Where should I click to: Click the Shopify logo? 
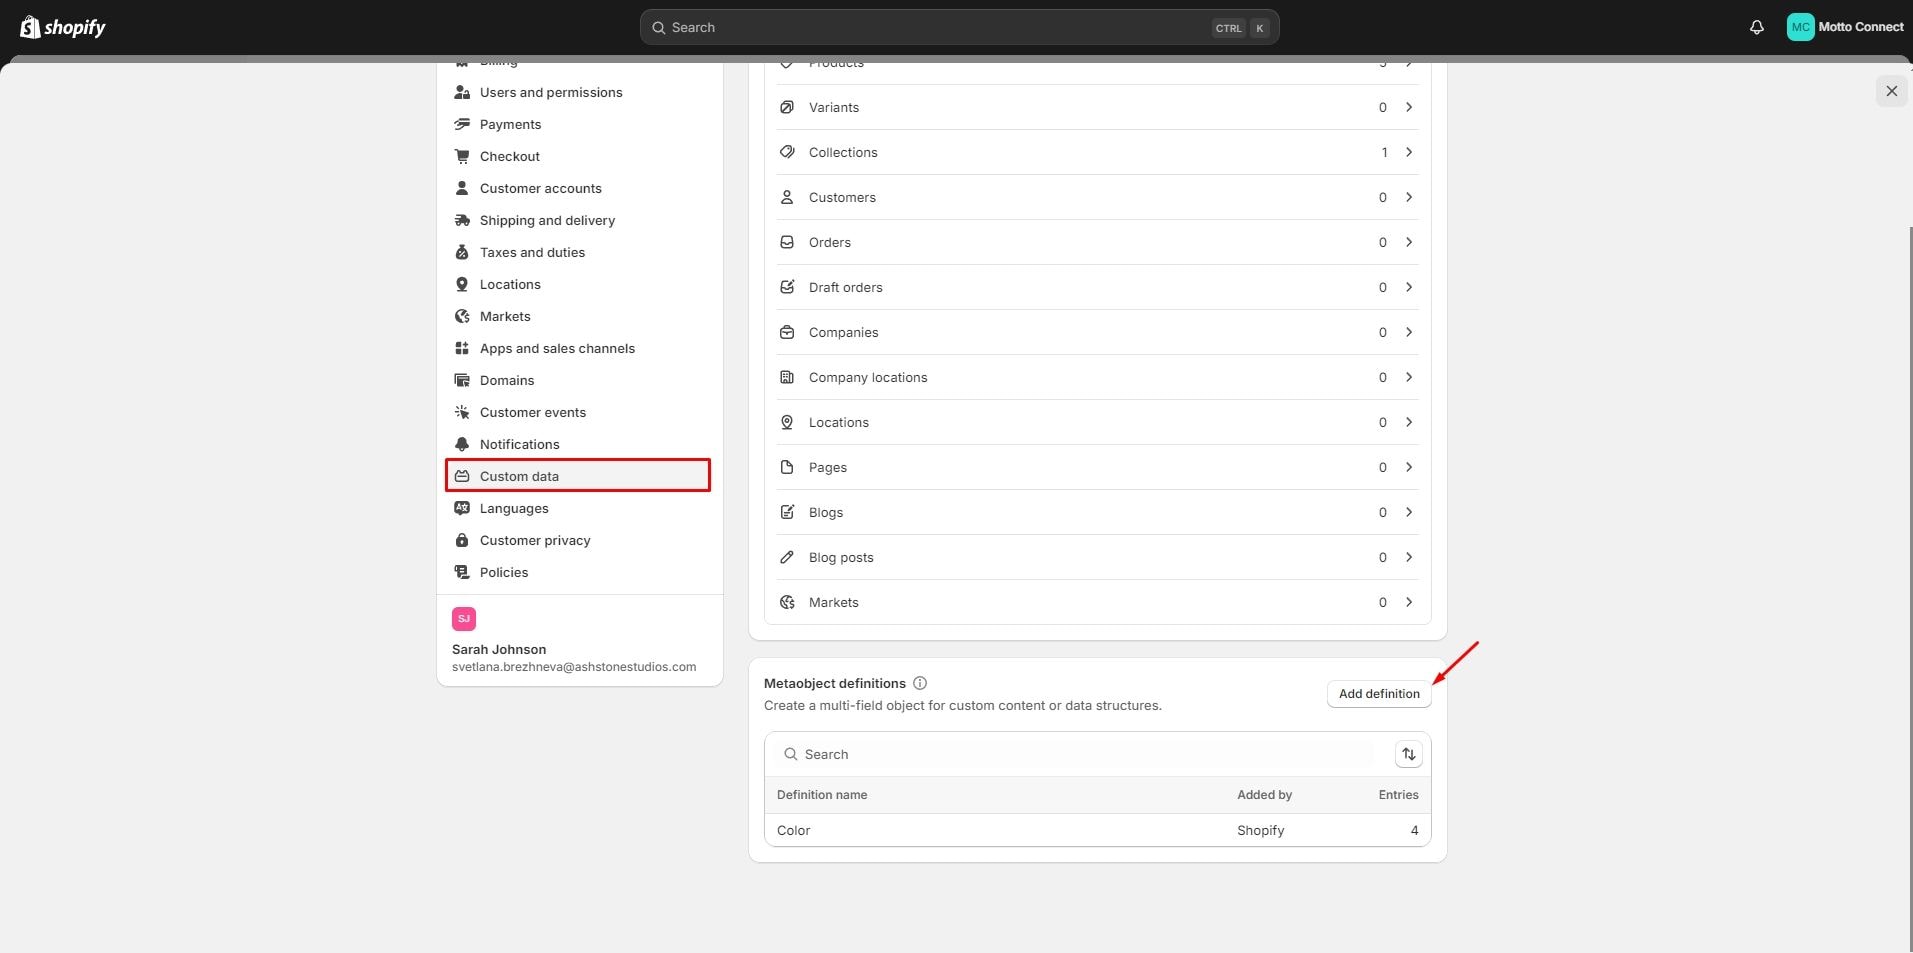[x=63, y=27]
